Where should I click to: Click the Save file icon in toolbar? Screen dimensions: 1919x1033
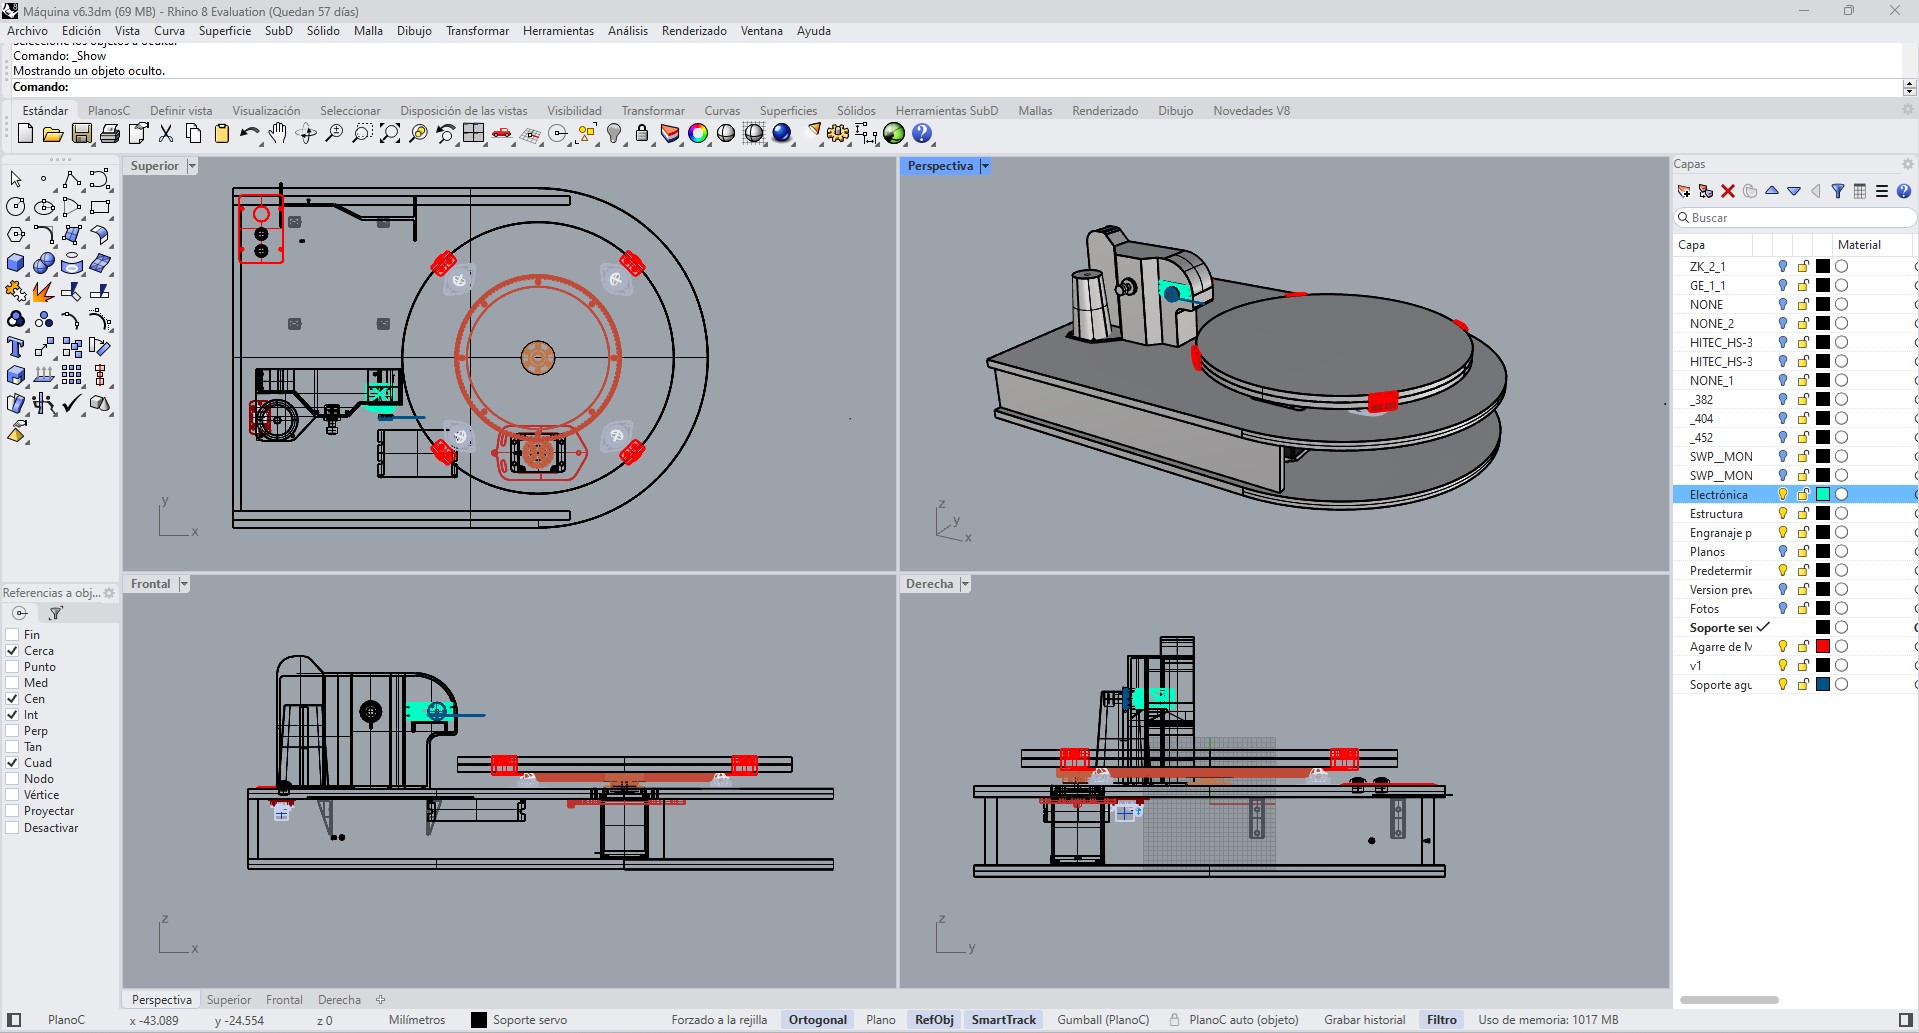point(82,134)
